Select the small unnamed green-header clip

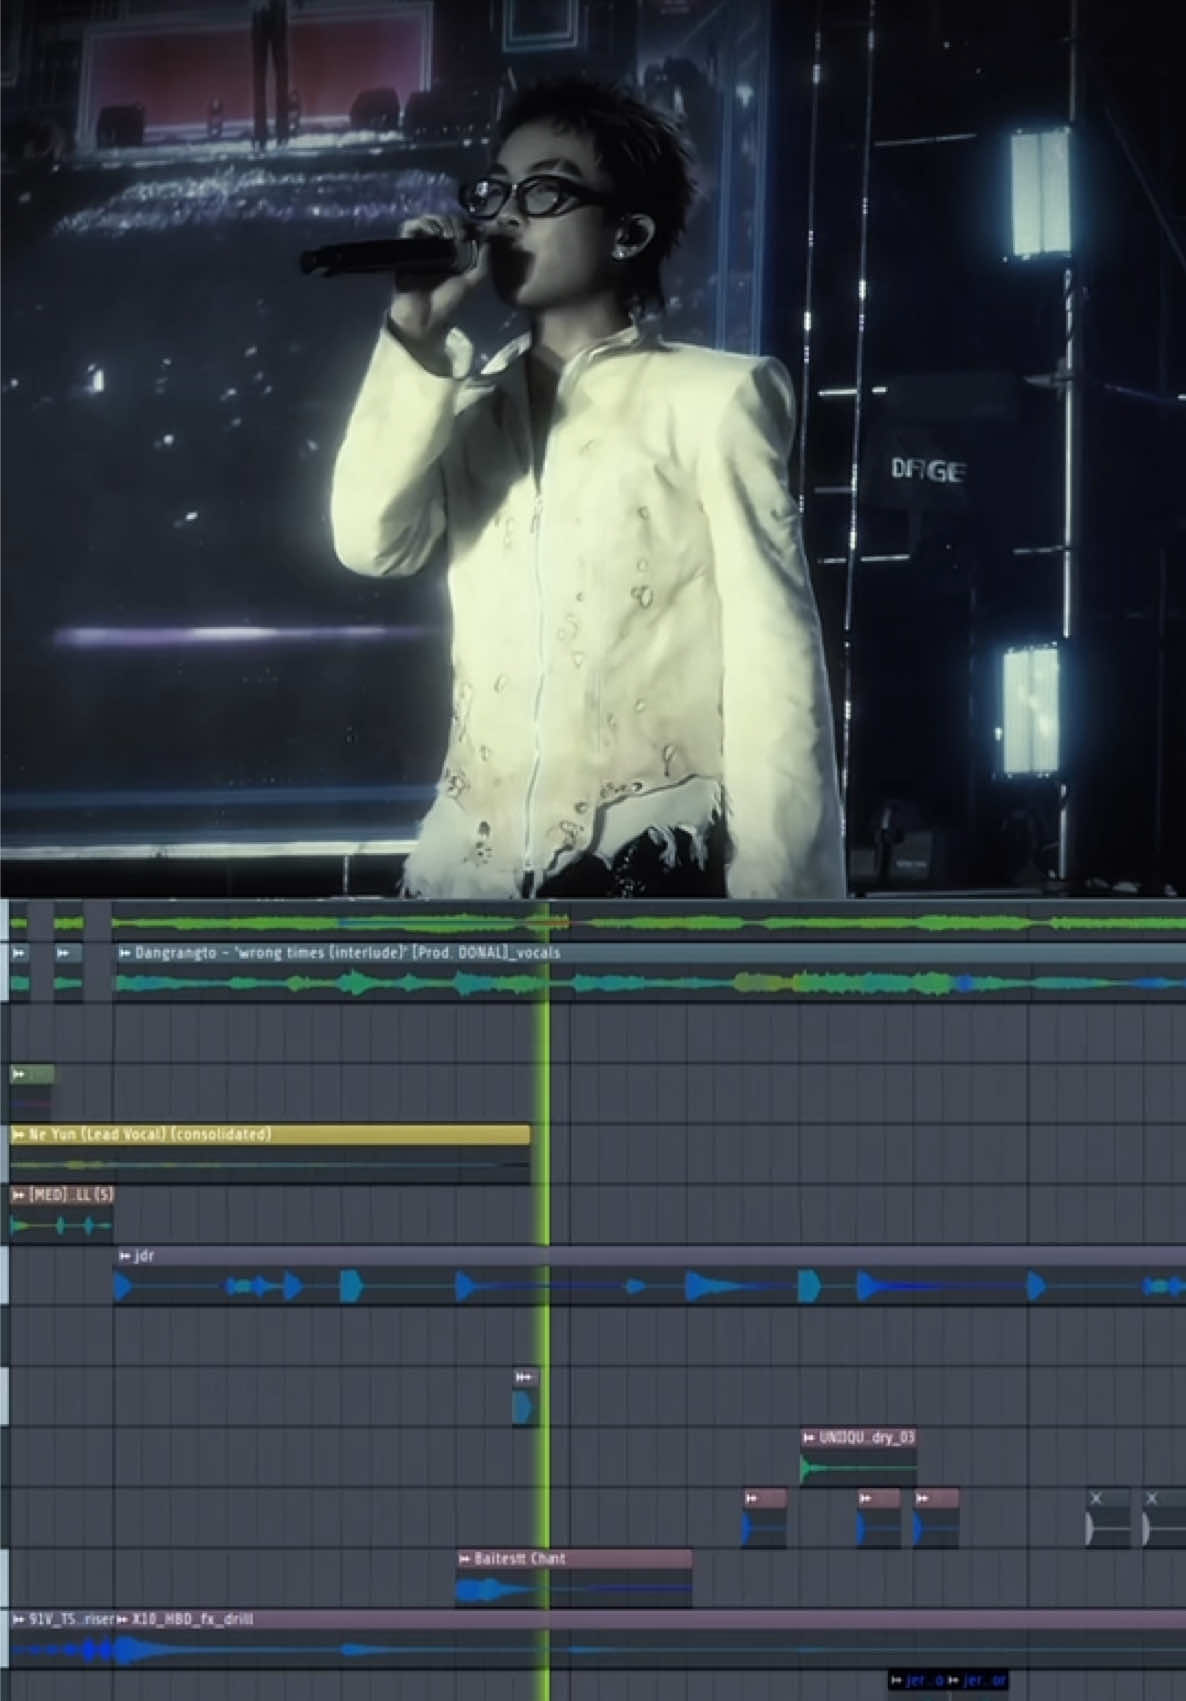pos(32,1092)
